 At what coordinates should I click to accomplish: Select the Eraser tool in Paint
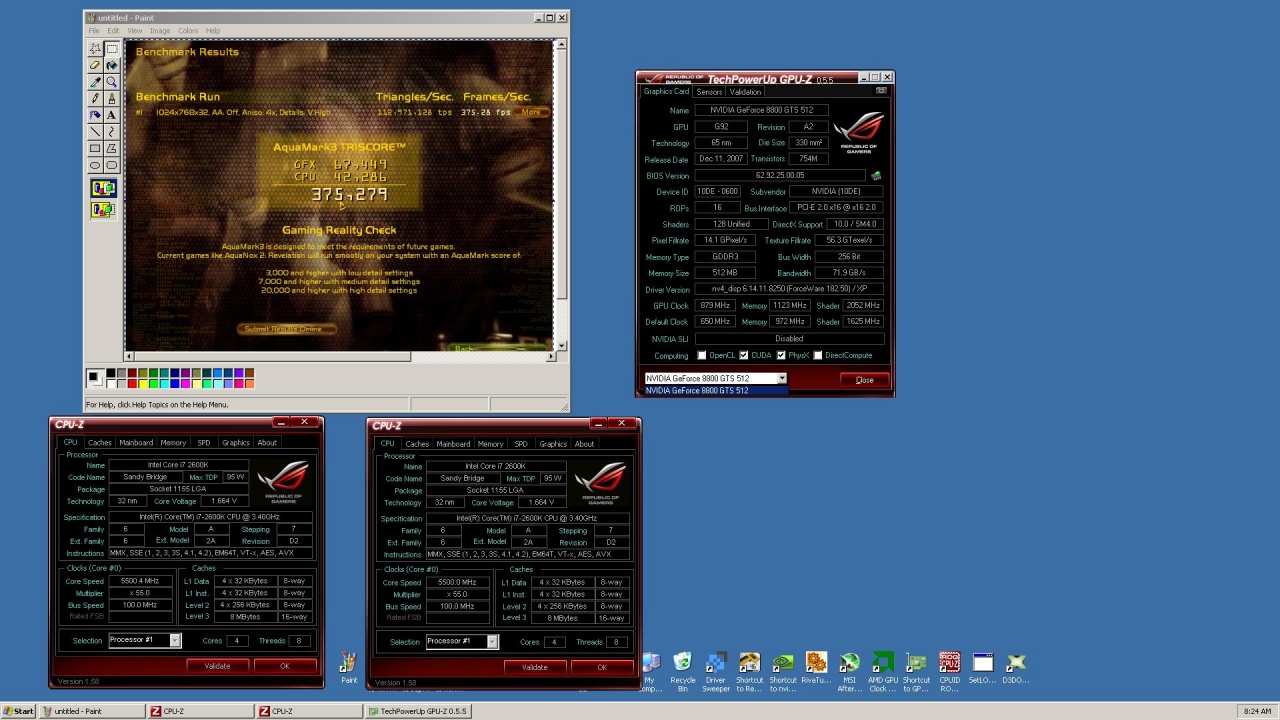click(95, 65)
